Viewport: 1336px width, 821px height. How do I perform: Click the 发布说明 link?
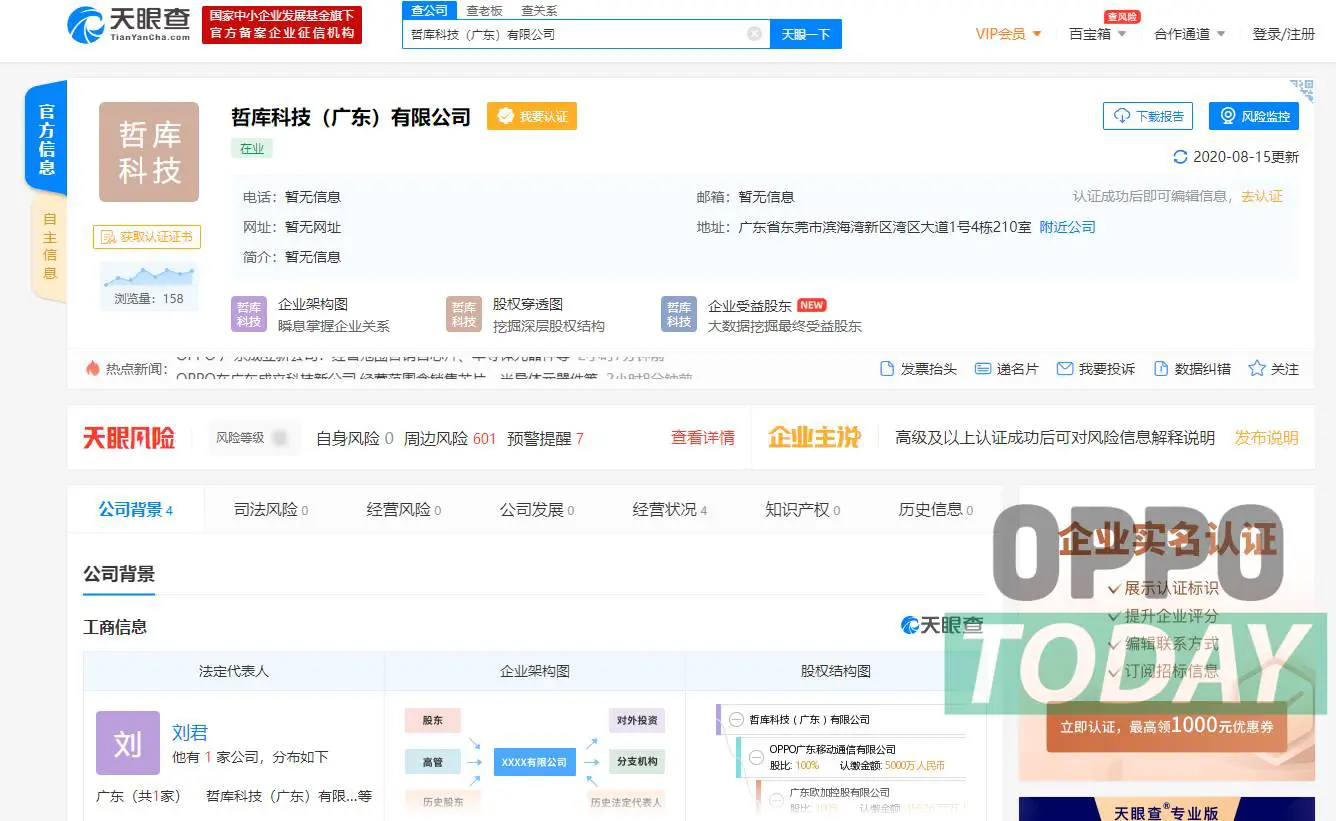tap(1266, 438)
